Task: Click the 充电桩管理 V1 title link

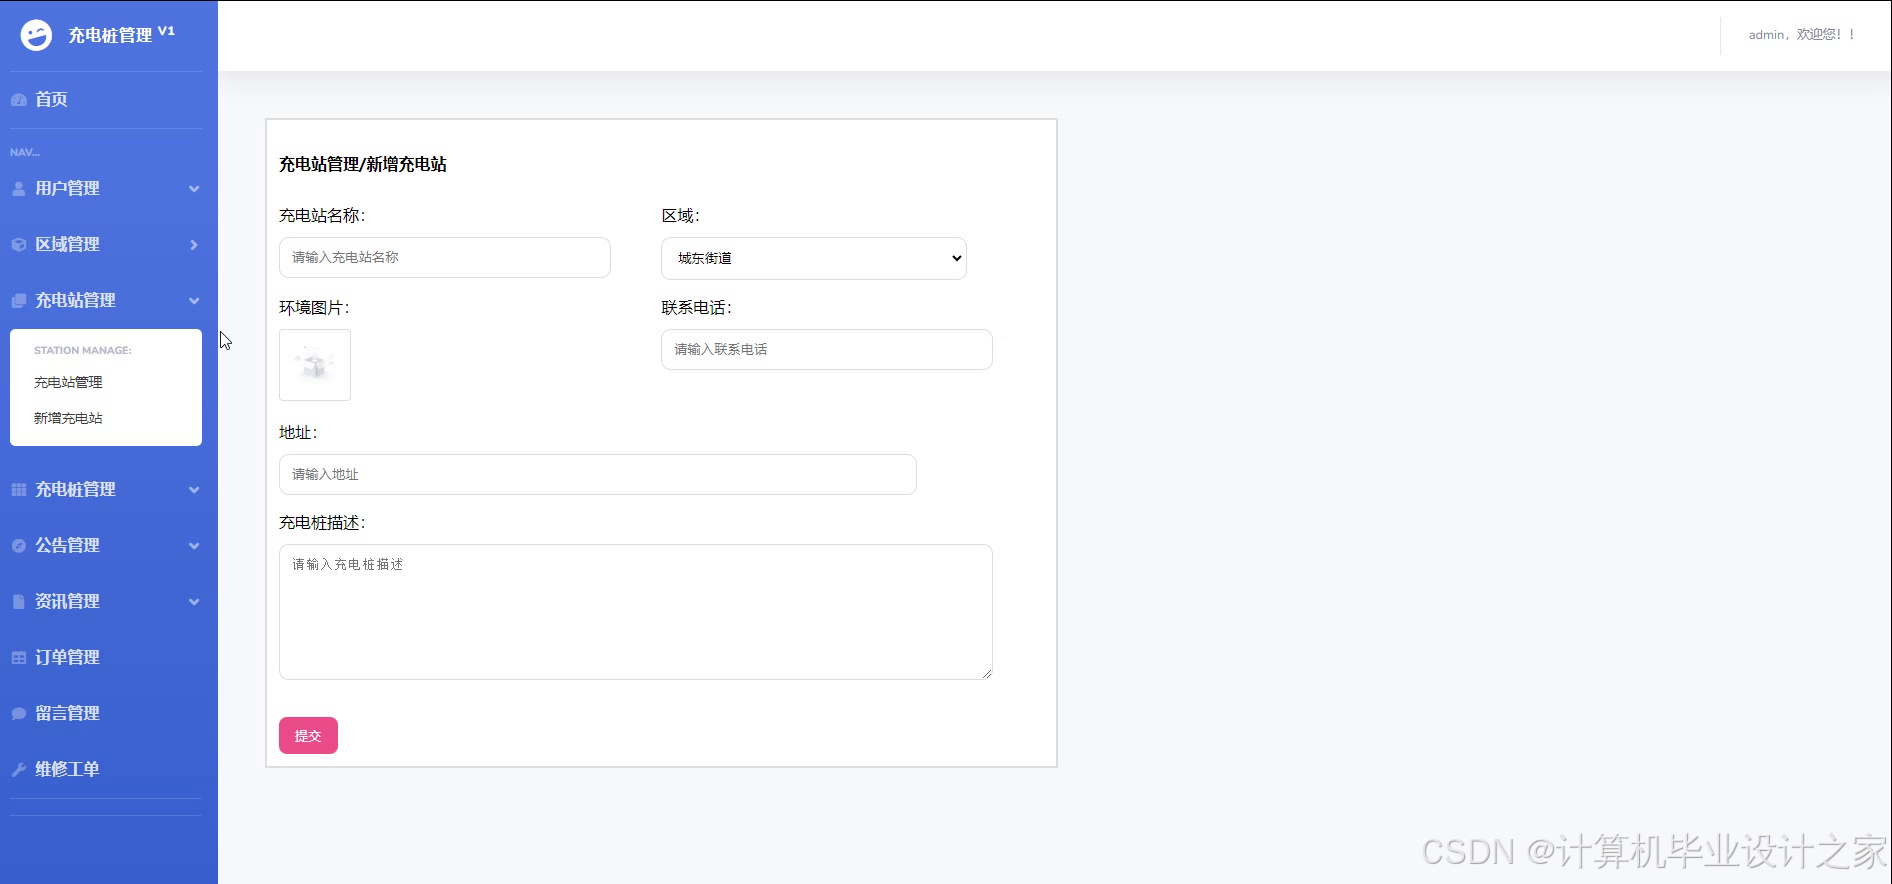Action: coord(121,35)
